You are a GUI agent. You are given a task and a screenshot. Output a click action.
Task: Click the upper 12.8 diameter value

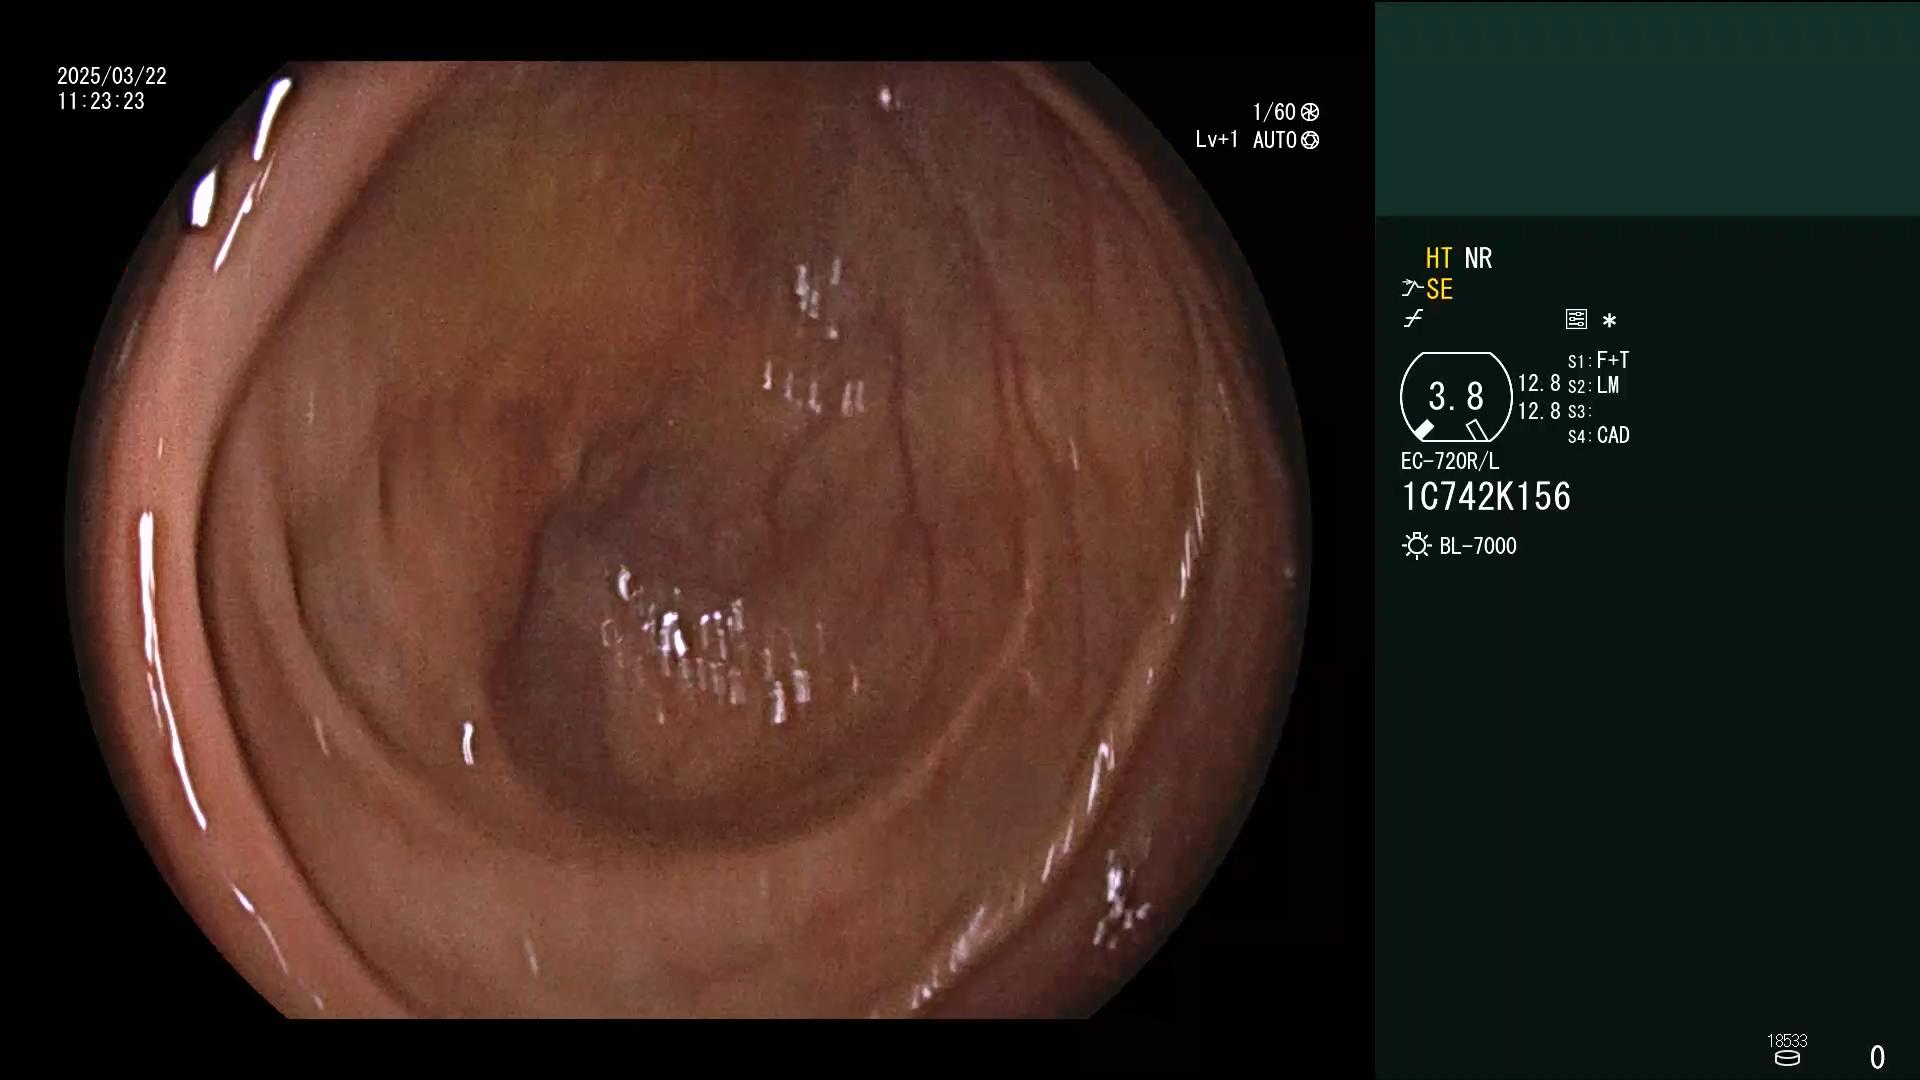coord(1539,384)
